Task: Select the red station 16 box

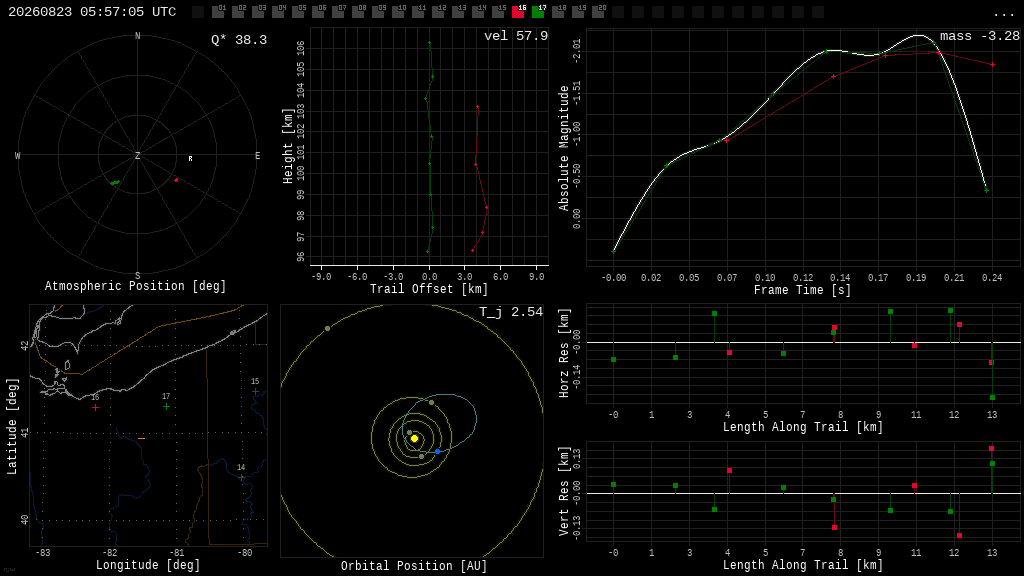Action: click(x=519, y=12)
